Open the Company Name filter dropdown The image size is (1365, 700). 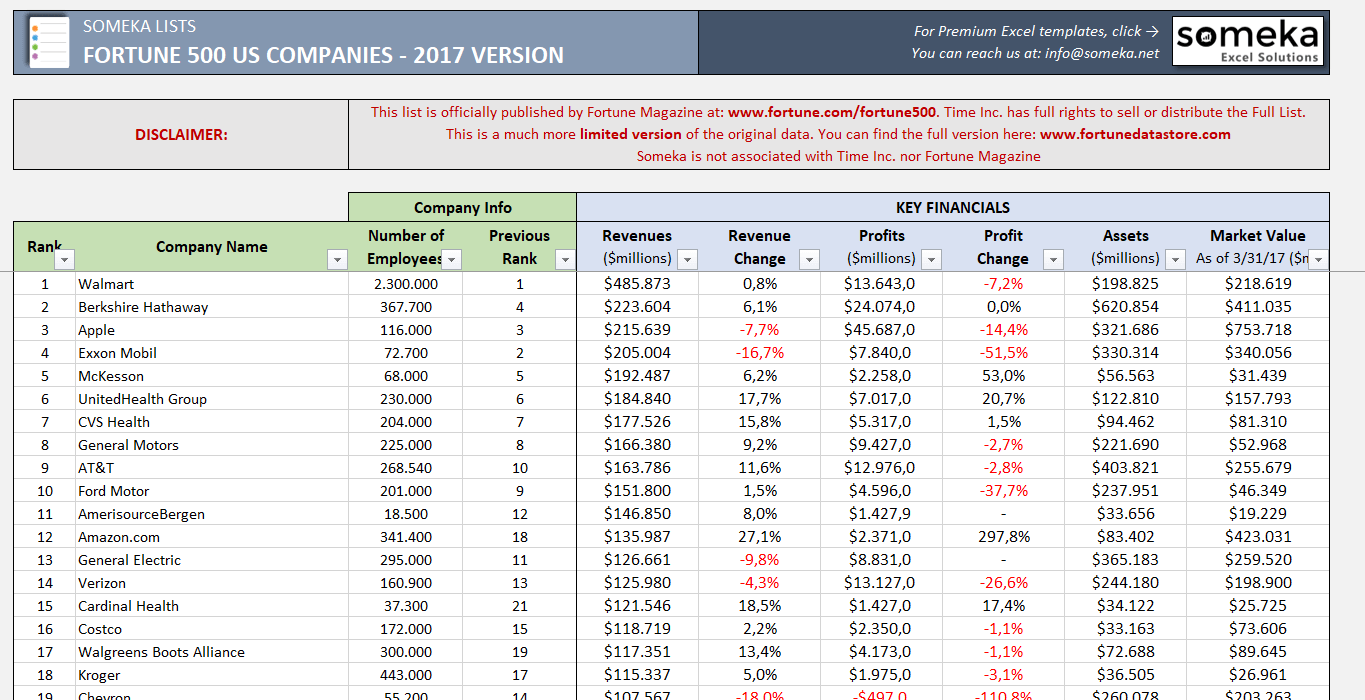click(337, 259)
